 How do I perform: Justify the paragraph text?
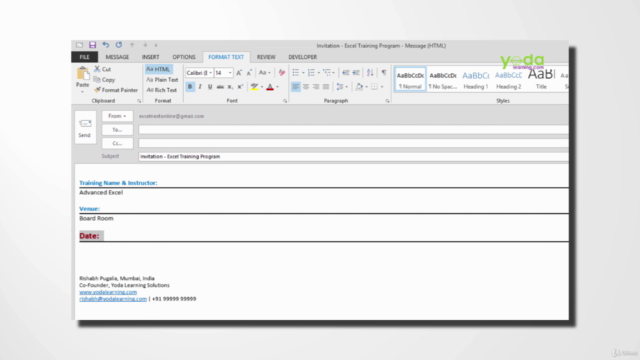coord(326,87)
